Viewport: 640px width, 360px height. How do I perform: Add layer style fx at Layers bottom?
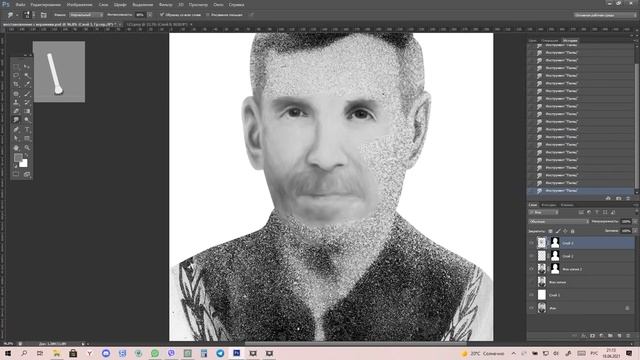(x=583, y=336)
